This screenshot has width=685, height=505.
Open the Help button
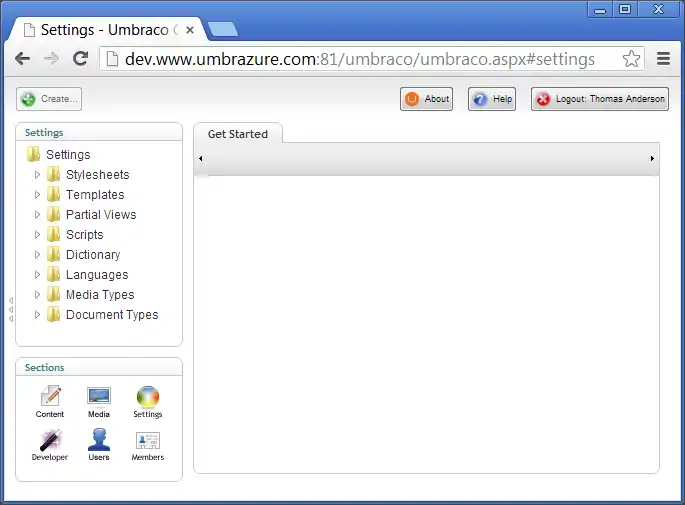492,99
